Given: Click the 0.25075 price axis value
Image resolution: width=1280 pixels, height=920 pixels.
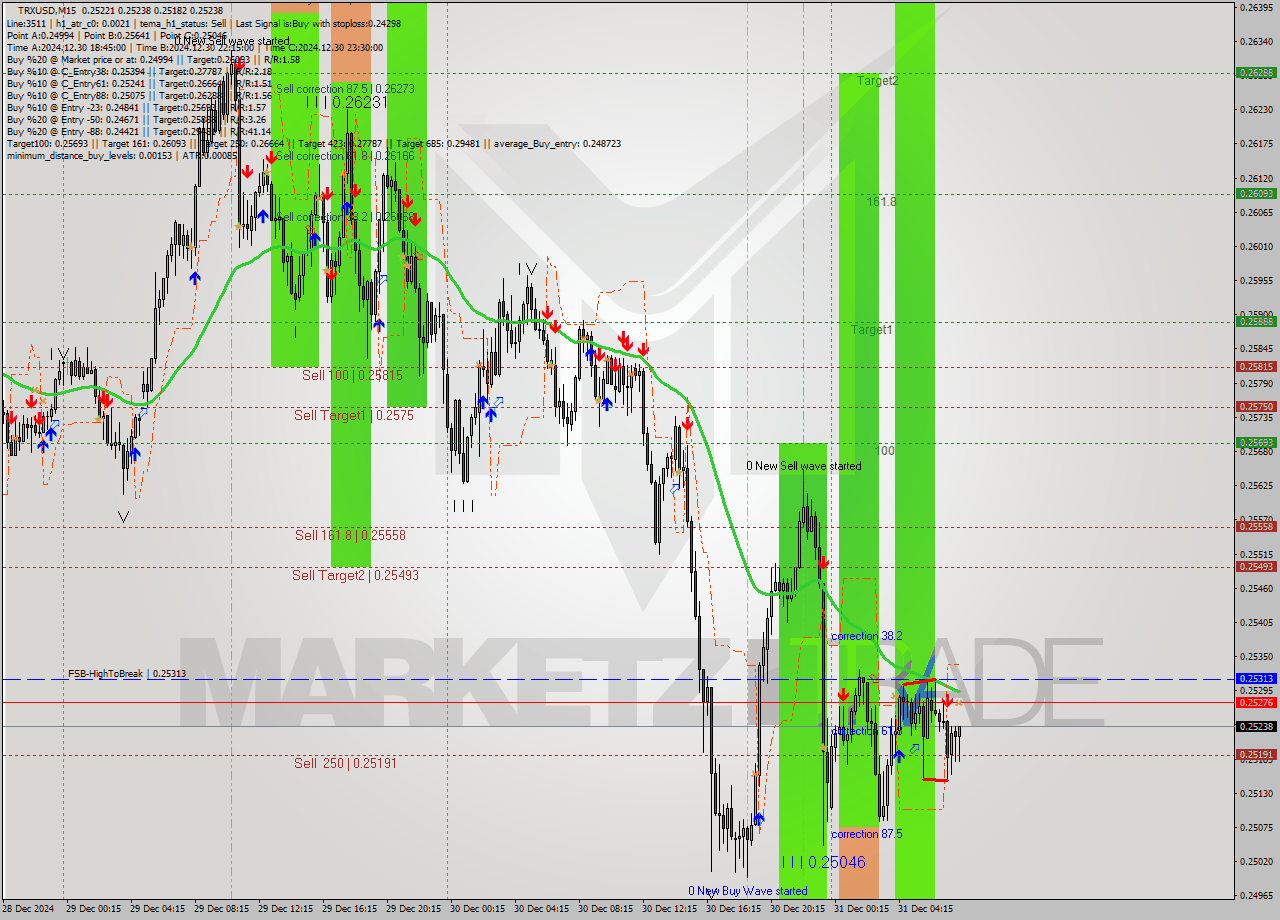Looking at the screenshot, I should (1256, 828).
